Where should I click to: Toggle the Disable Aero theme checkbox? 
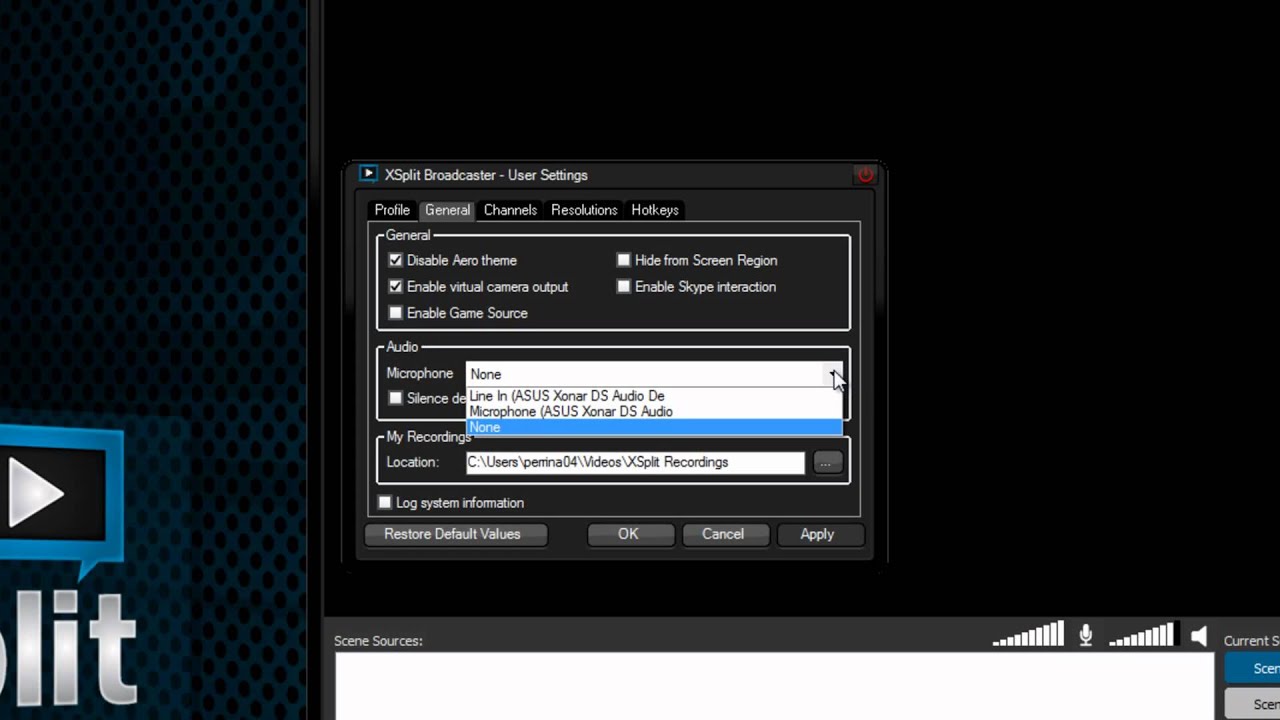(396, 260)
